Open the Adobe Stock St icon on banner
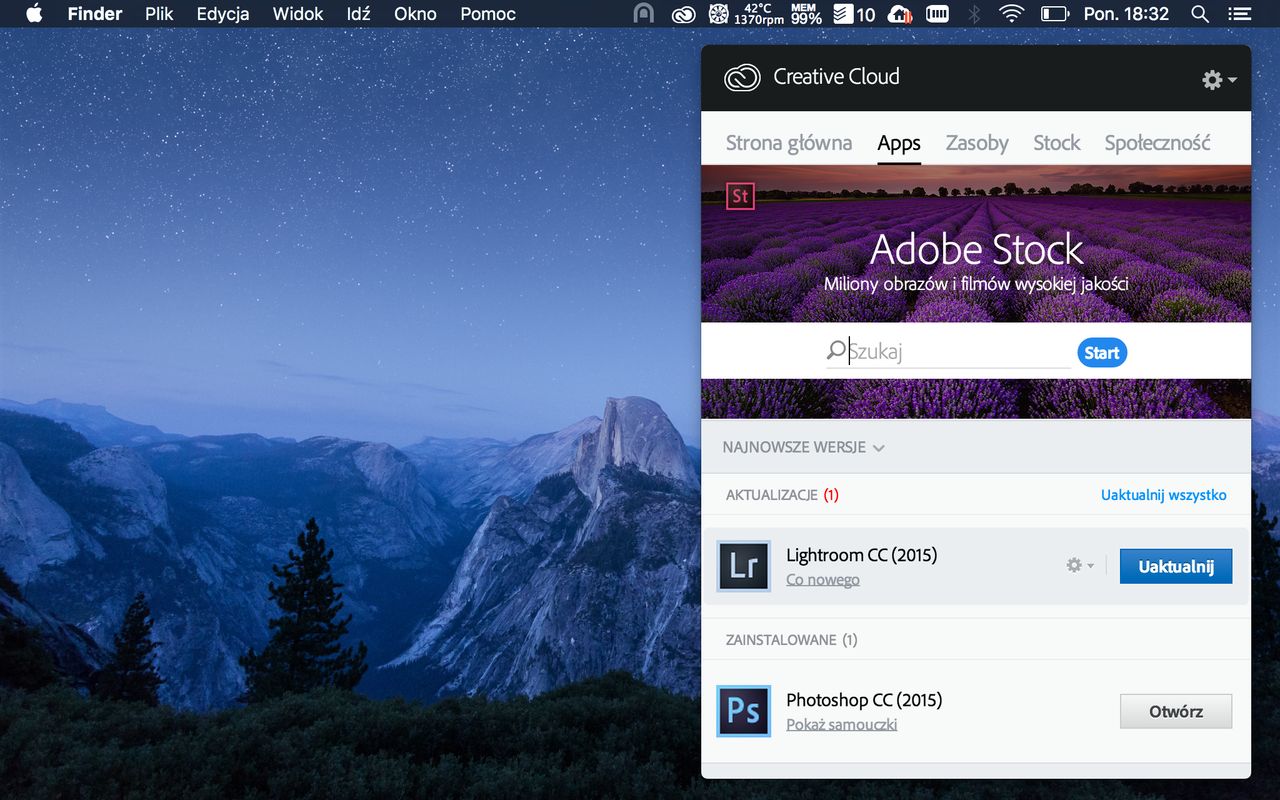1280x800 pixels. tap(739, 196)
